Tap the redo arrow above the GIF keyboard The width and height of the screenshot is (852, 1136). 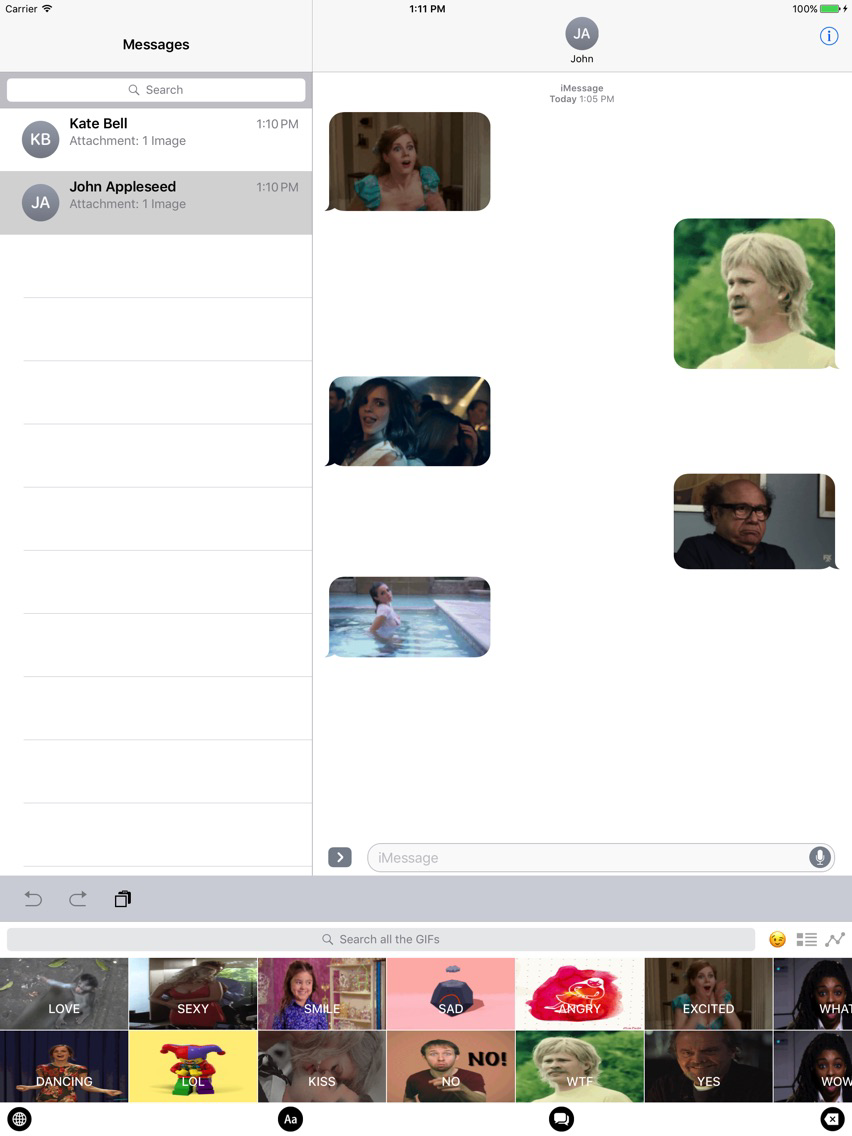point(78,898)
